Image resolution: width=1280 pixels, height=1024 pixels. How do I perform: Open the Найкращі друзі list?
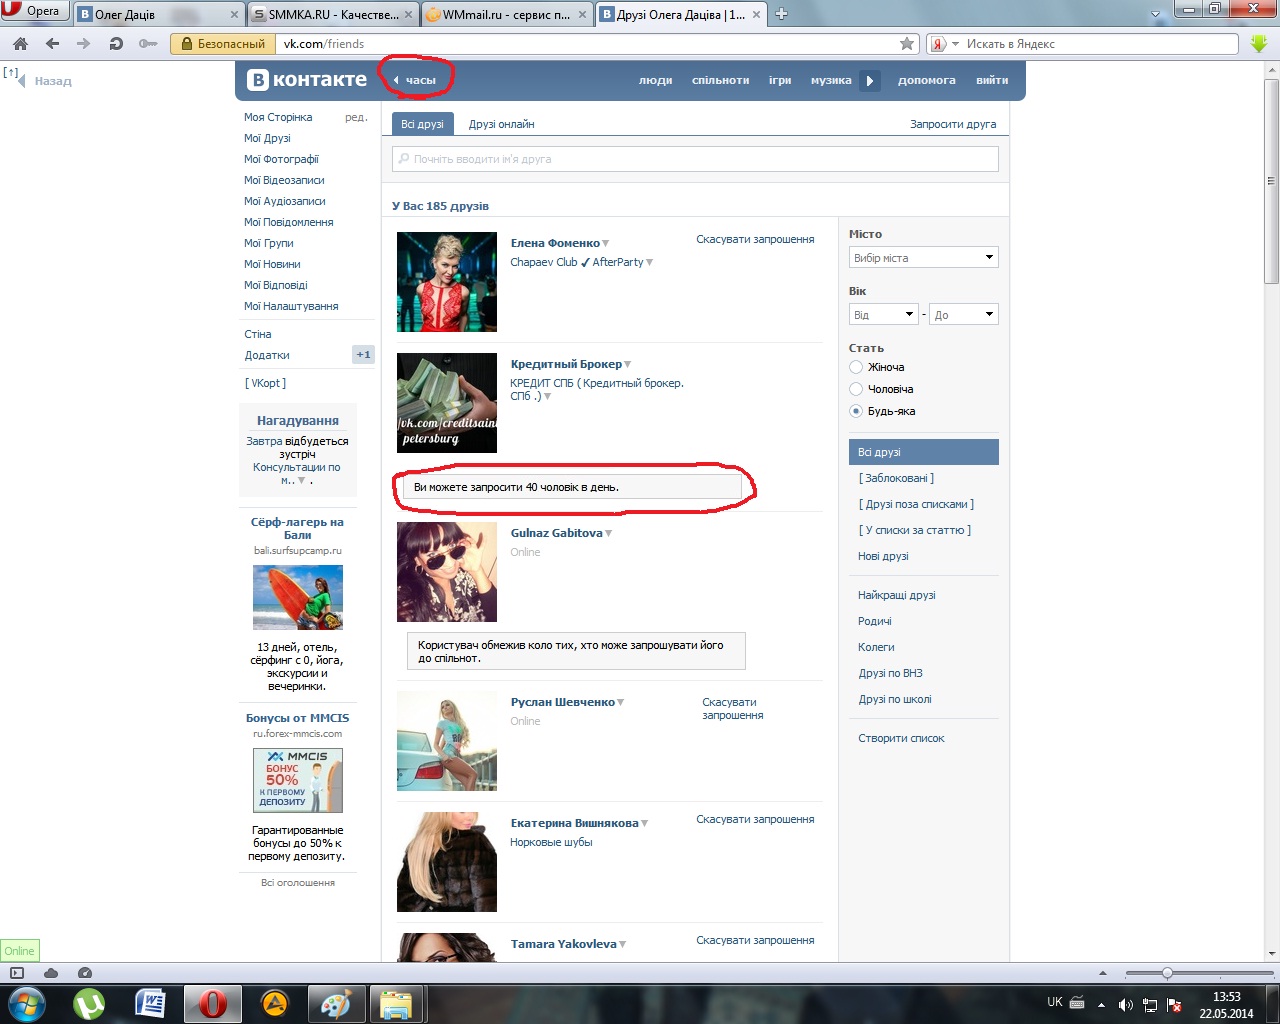(897, 595)
